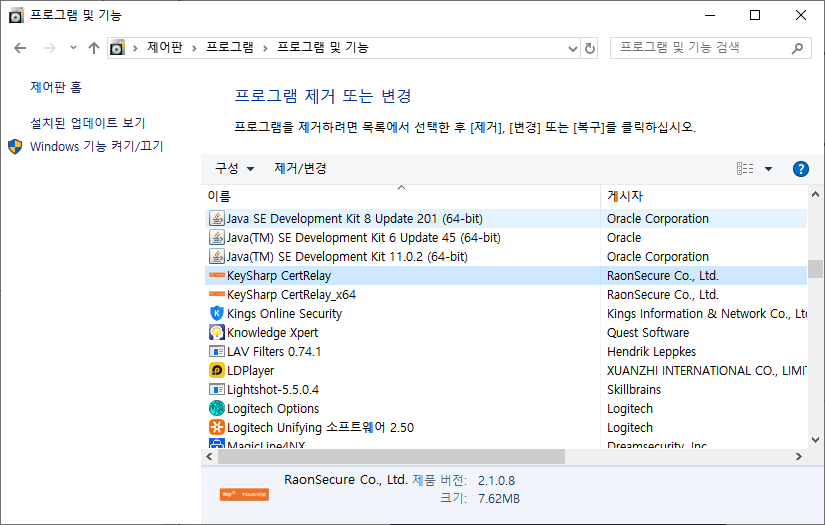Click the view options icon in toolbar
This screenshot has width=825, height=525.
pos(744,168)
